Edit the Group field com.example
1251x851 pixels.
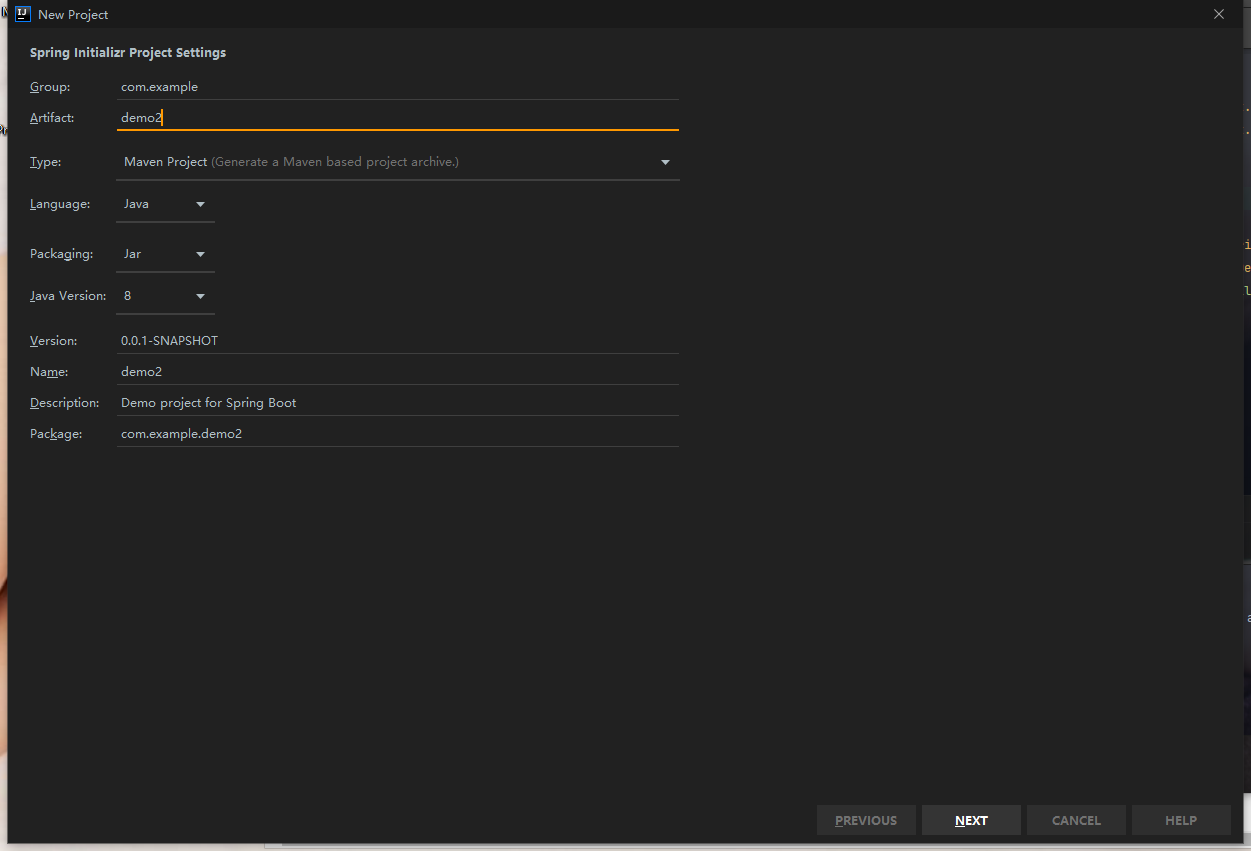click(x=398, y=87)
